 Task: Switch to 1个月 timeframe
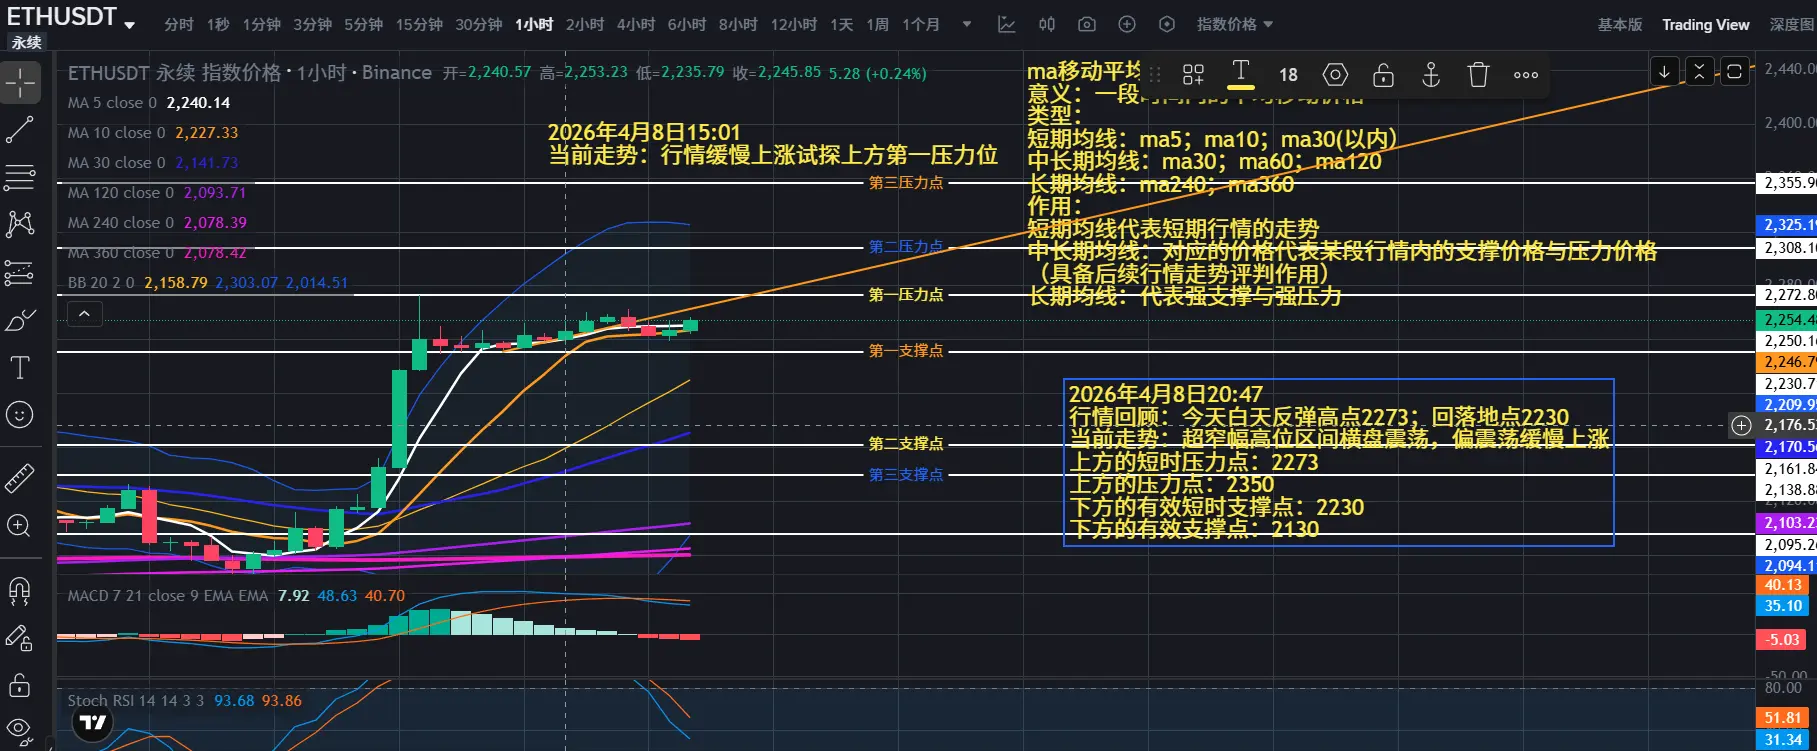[x=921, y=24]
